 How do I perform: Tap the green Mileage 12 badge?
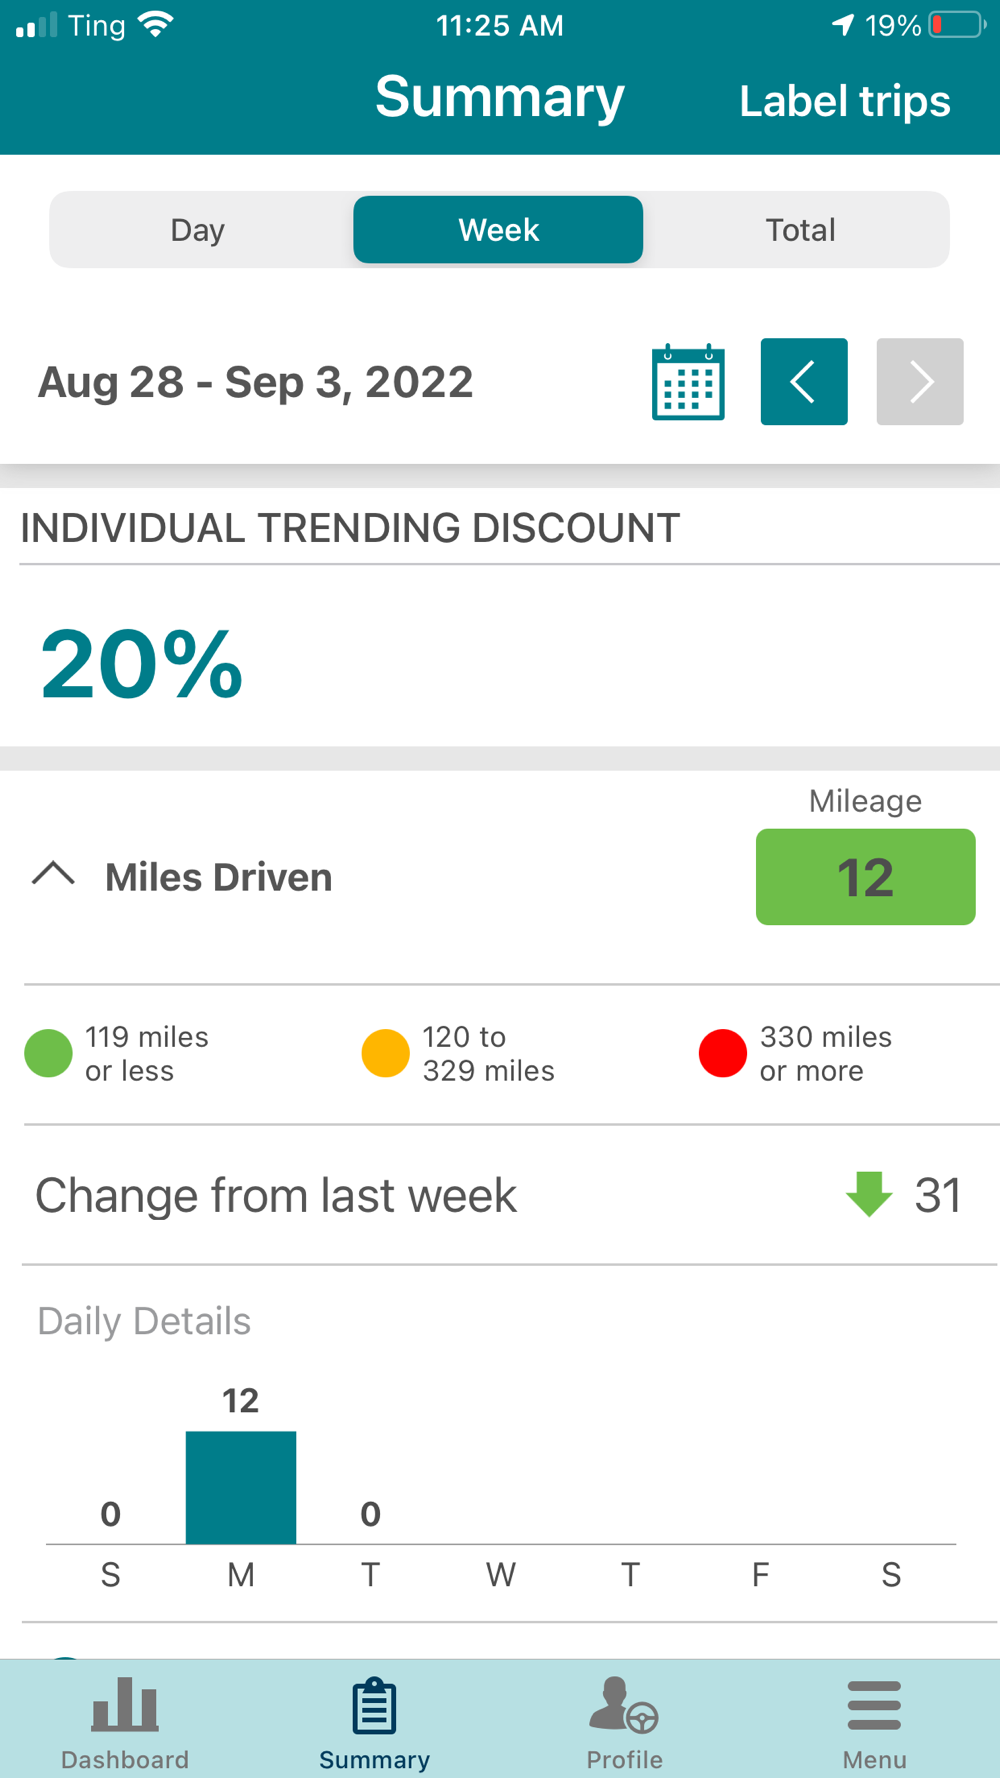(866, 877)
